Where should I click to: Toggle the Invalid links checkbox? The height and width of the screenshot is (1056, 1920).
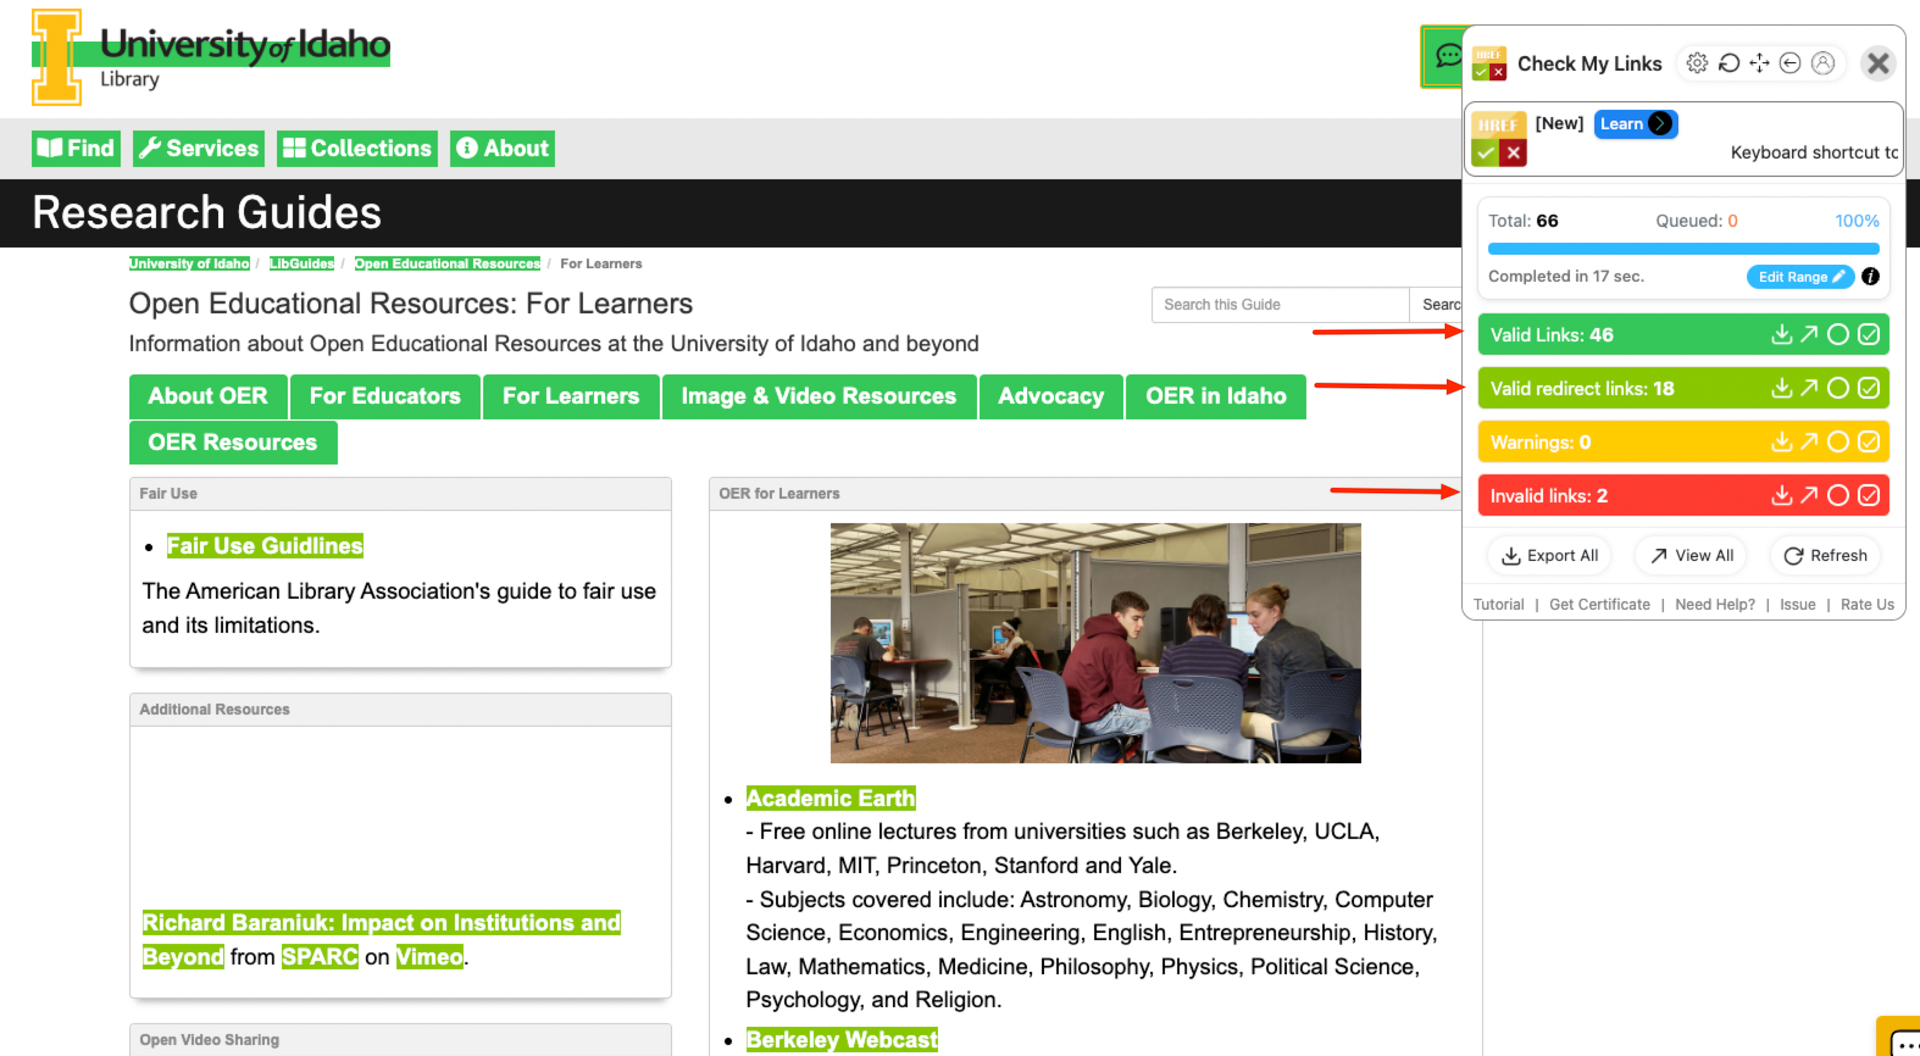1868,496
